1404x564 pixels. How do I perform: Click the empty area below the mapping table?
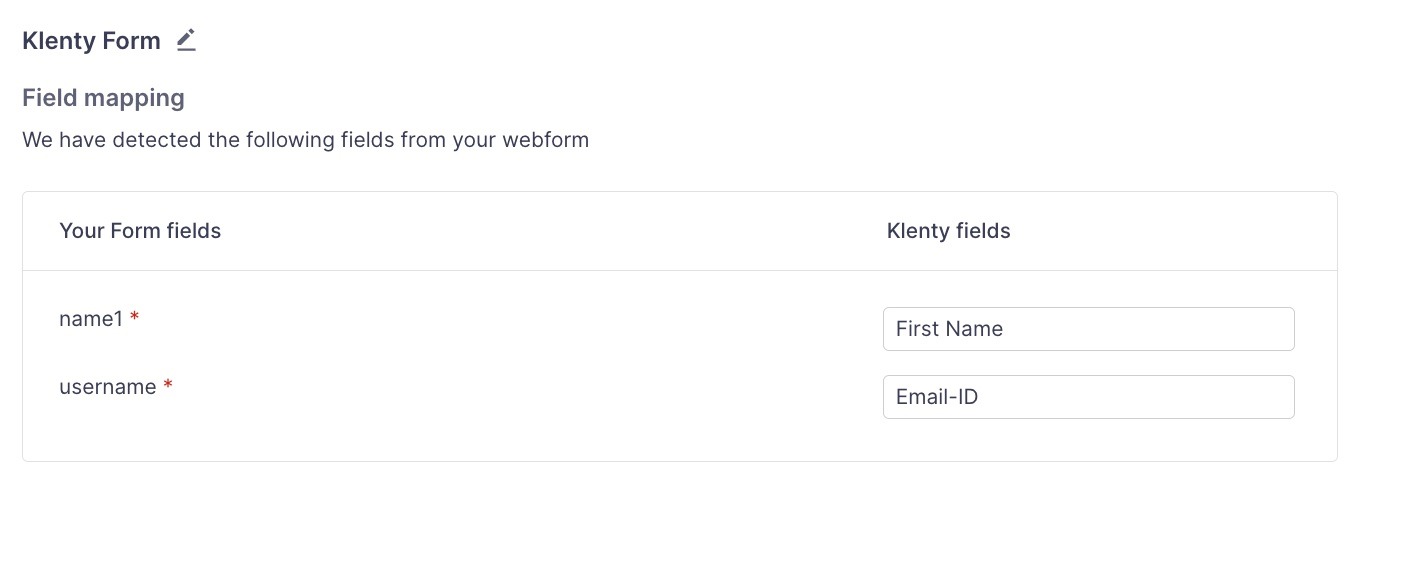point(680,510)
